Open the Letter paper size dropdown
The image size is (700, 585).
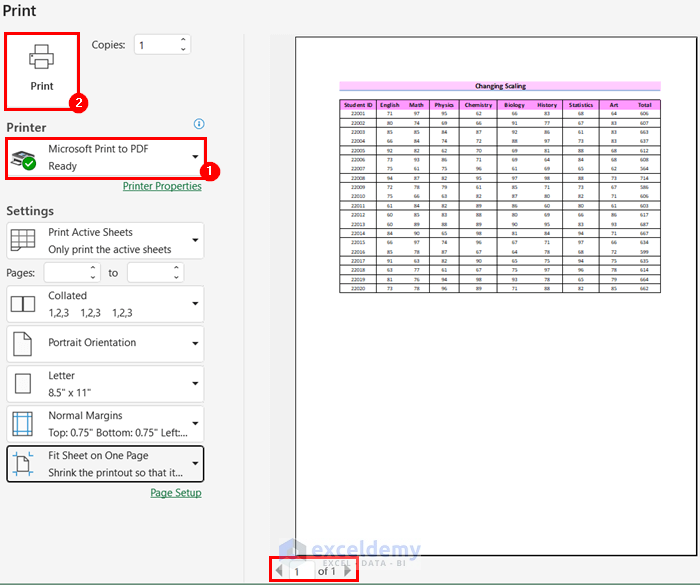click(105, 384)
